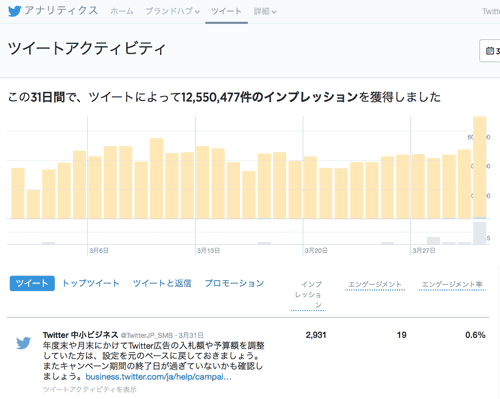Viewport: 500px width, 399px height.
Task: Click the 3月27日 axis label
Action: 424,250
